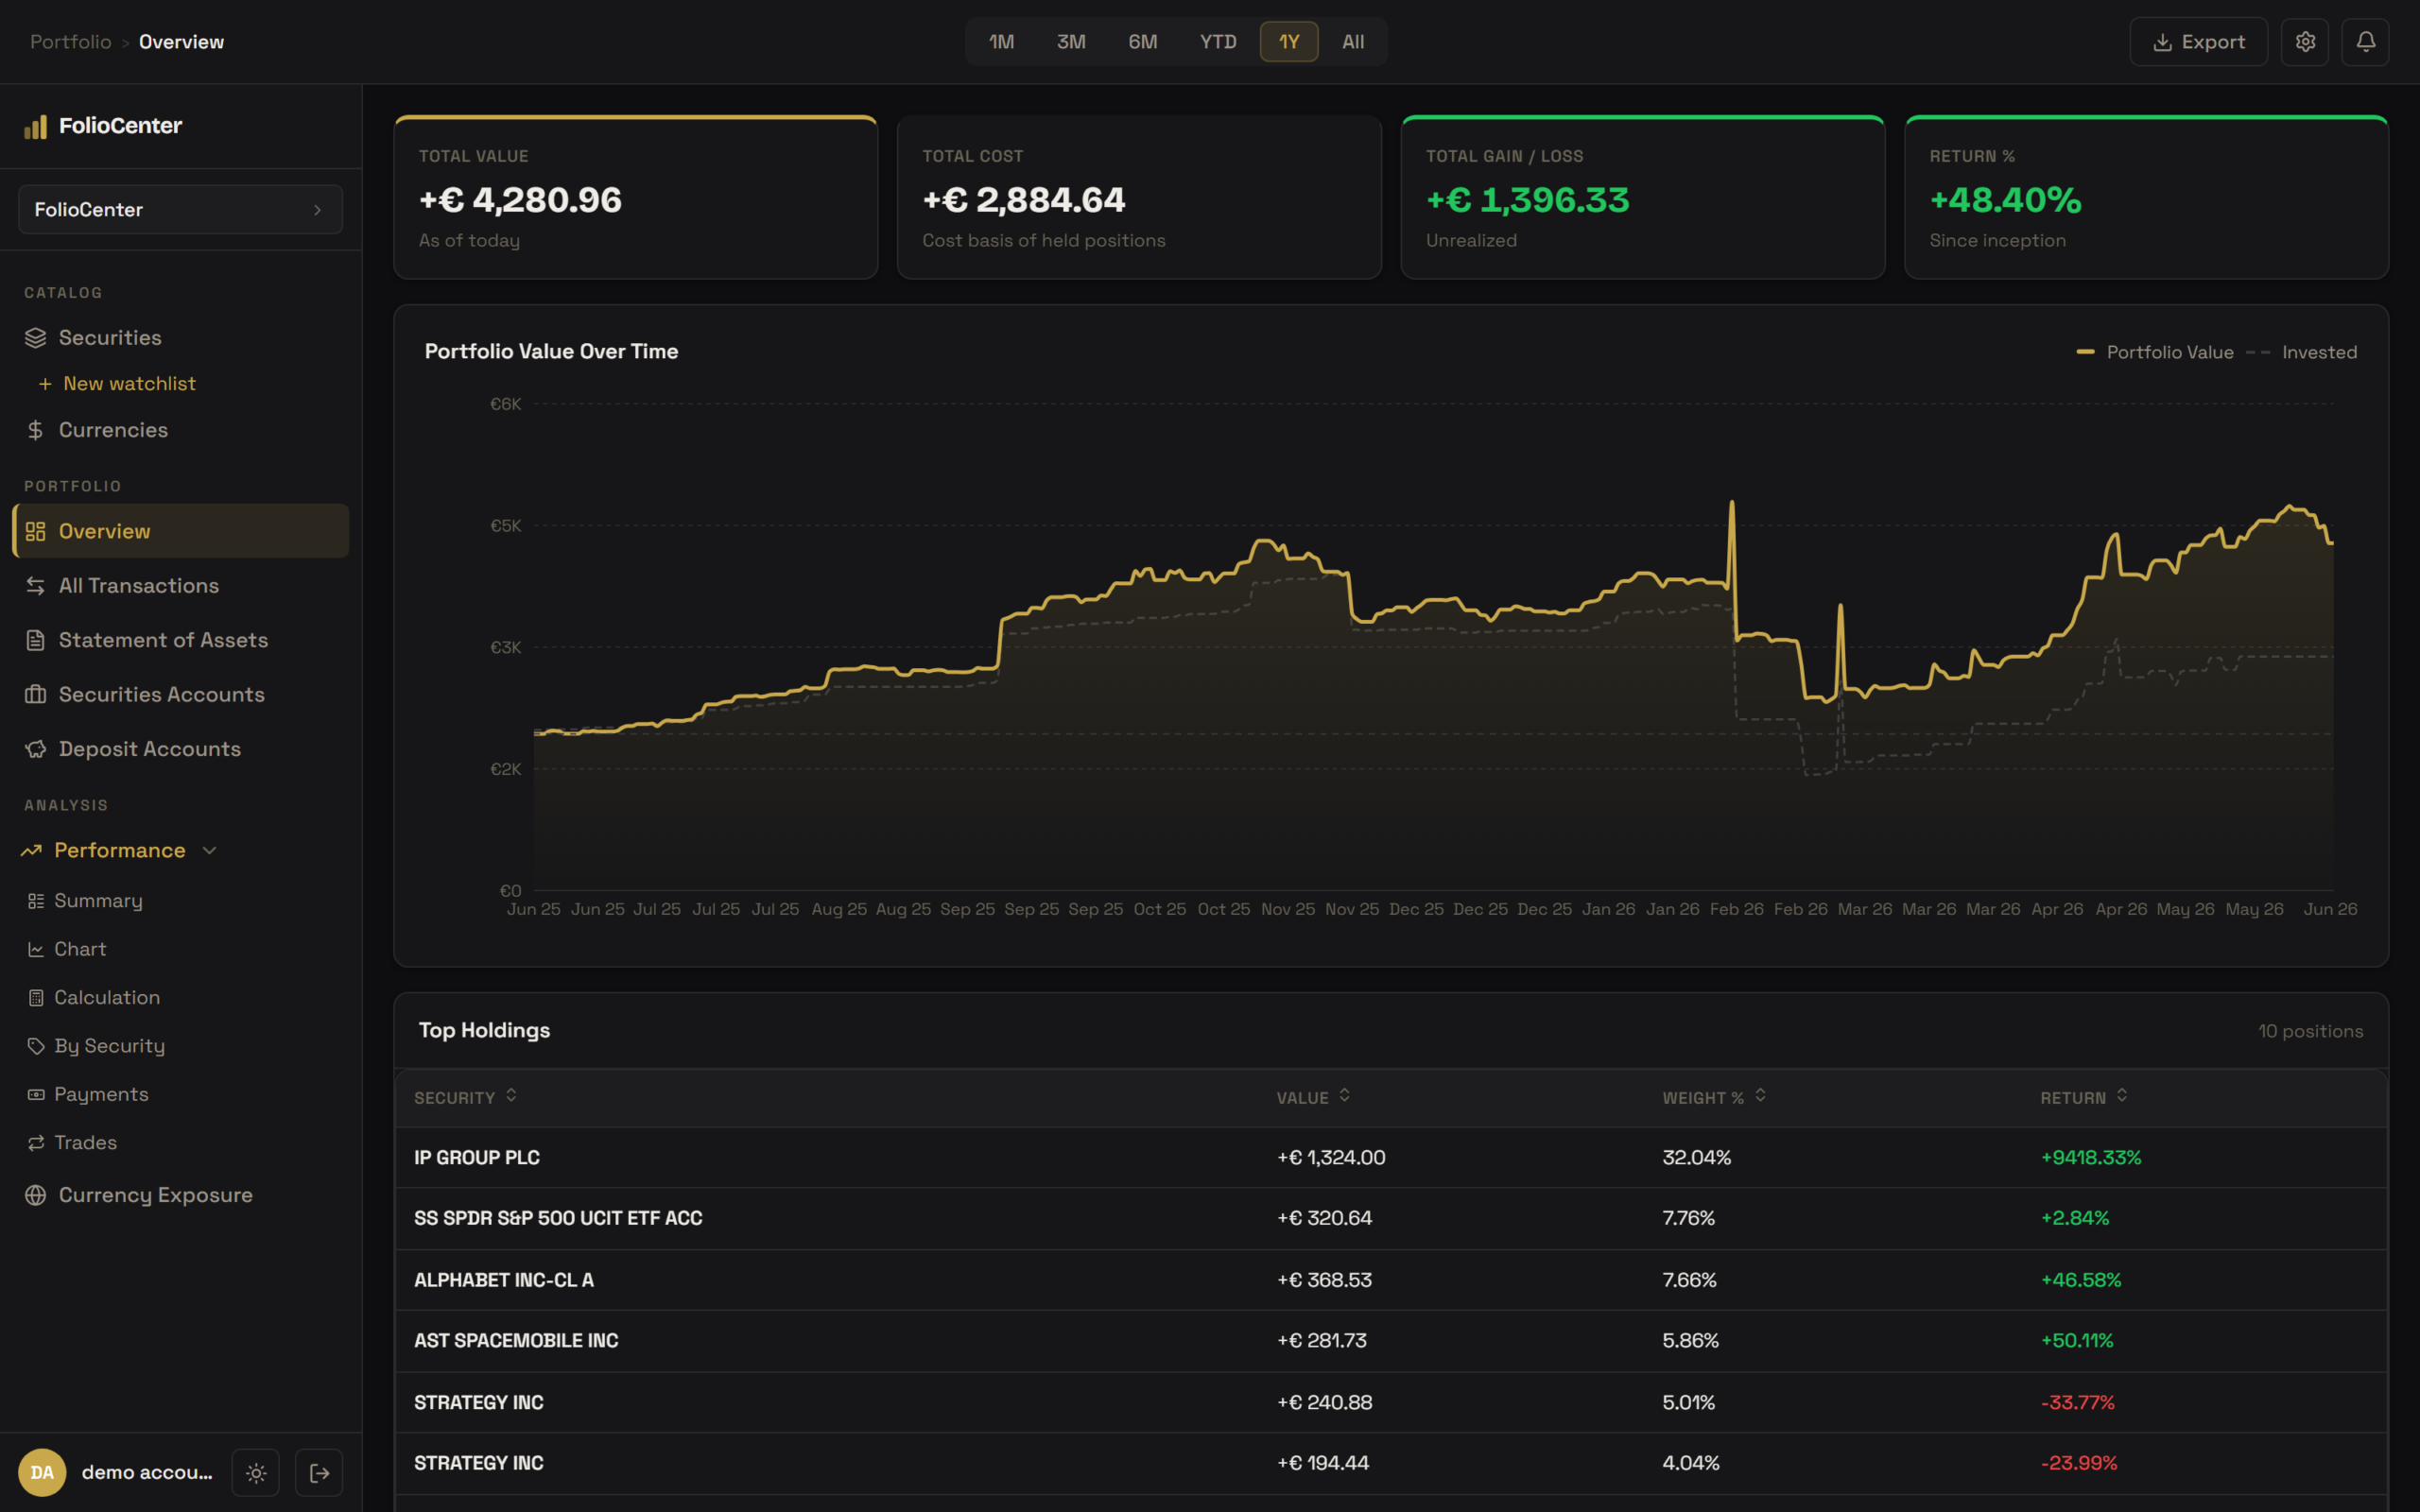Image resolution: width=2420 pixels, height=1512 pixels.
Task: Open notifications with the bell icon
Action: (x=2365, y=42)
